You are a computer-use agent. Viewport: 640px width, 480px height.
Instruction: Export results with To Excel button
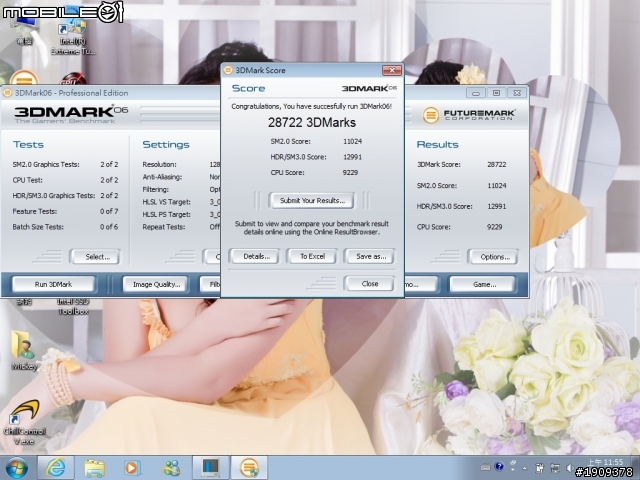[x=312, y=256]
